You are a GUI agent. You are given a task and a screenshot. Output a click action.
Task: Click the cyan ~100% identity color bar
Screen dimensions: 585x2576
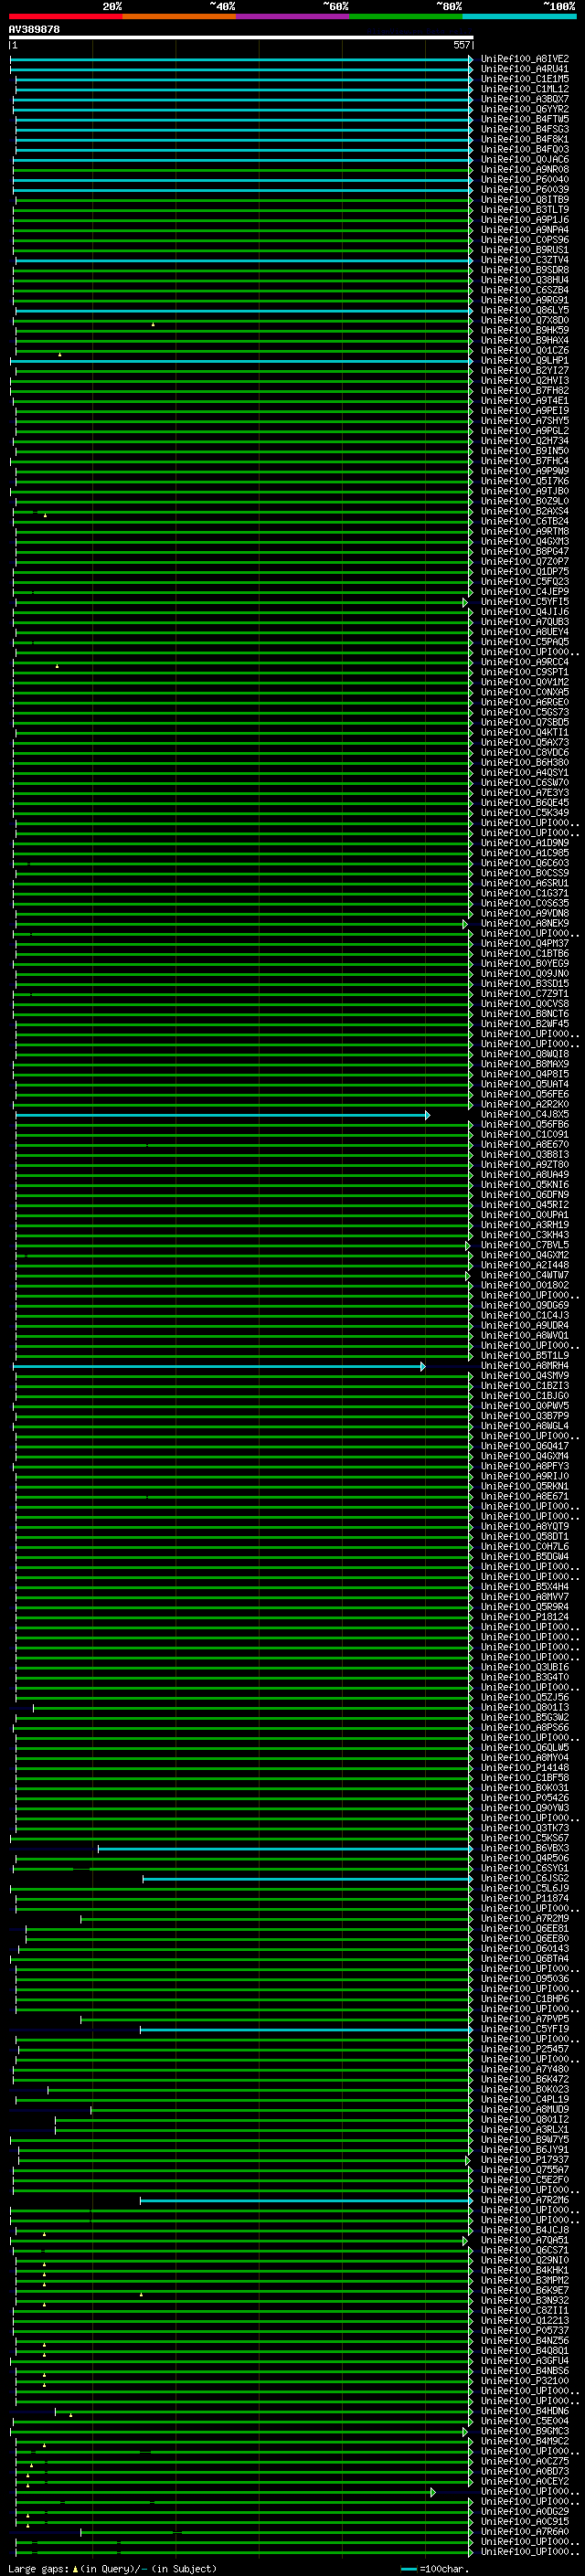[x=520, y=16]
